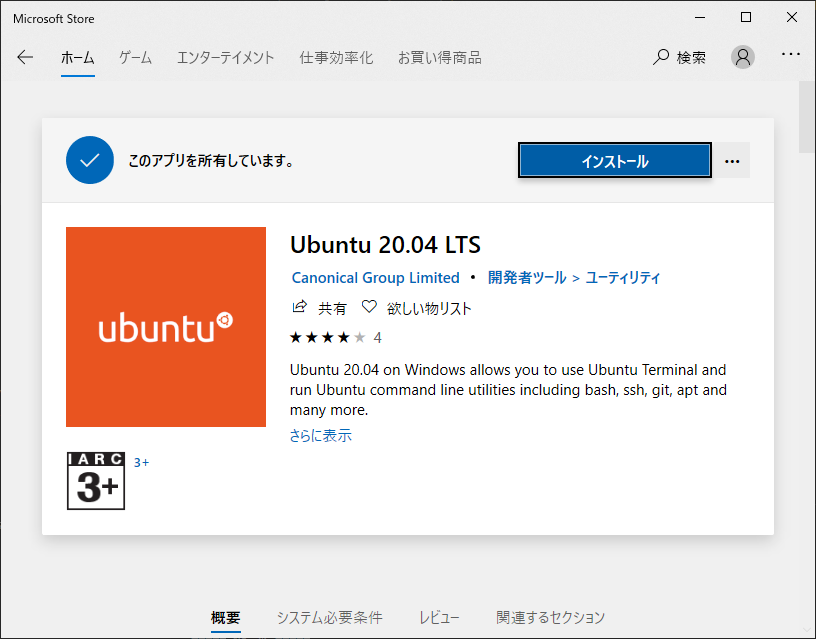This screenshot has width=816, height=639.
Task: Open the 仕事効率化 tab
Action: pos(336,57)
